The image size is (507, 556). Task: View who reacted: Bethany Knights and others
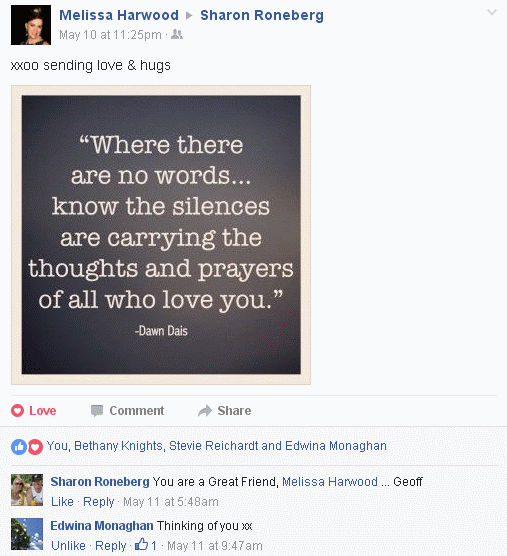[216, 446]
